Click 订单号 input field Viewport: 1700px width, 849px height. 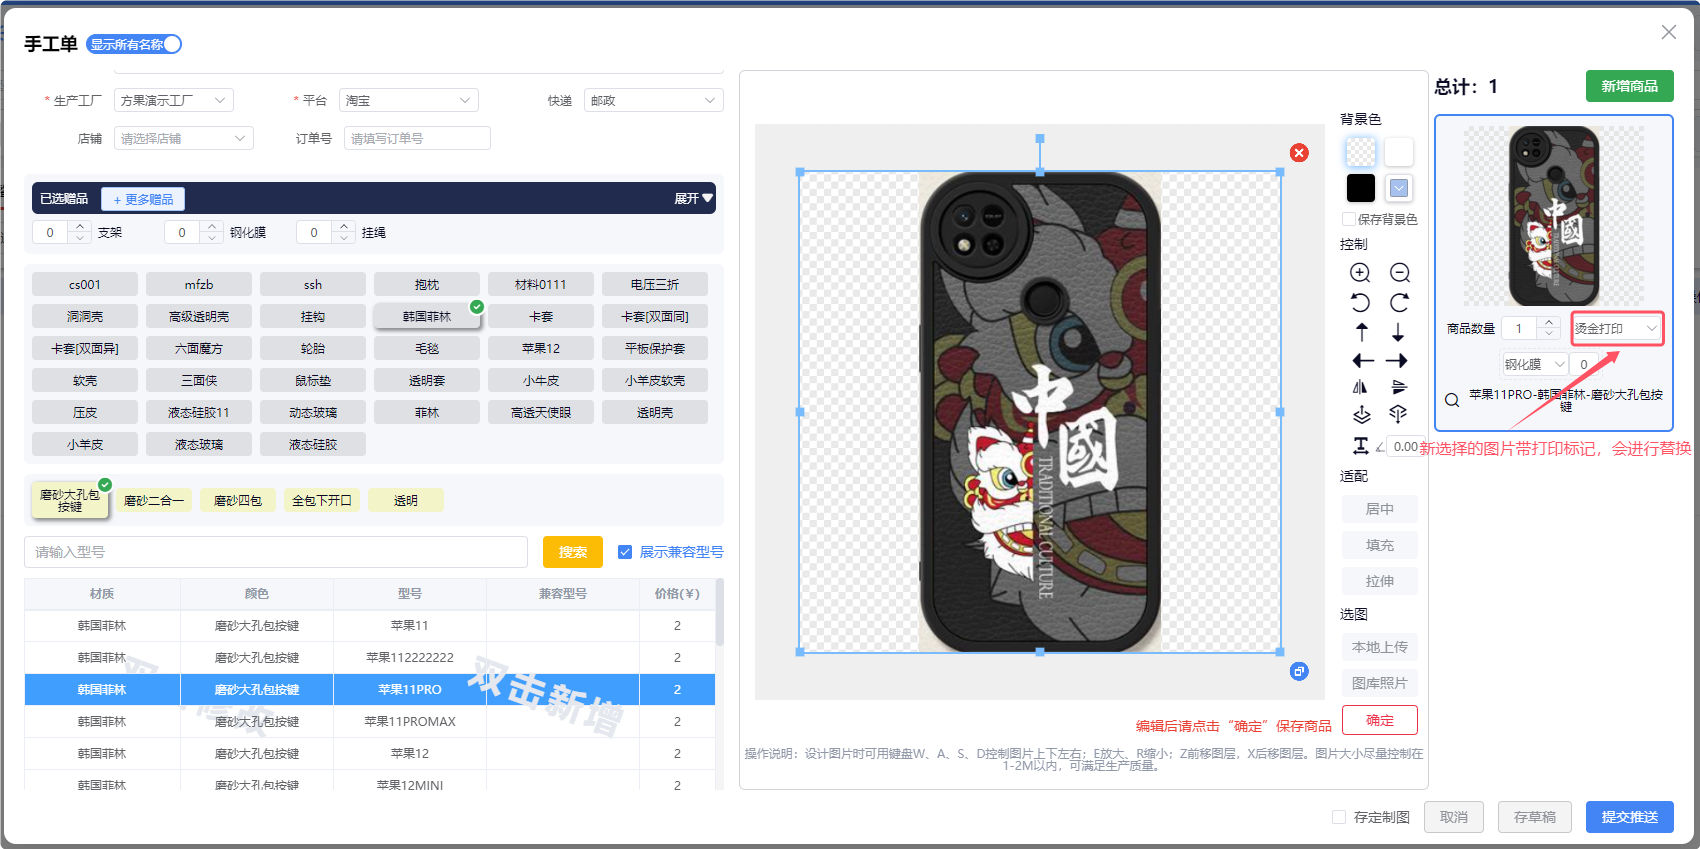(417, 138)
